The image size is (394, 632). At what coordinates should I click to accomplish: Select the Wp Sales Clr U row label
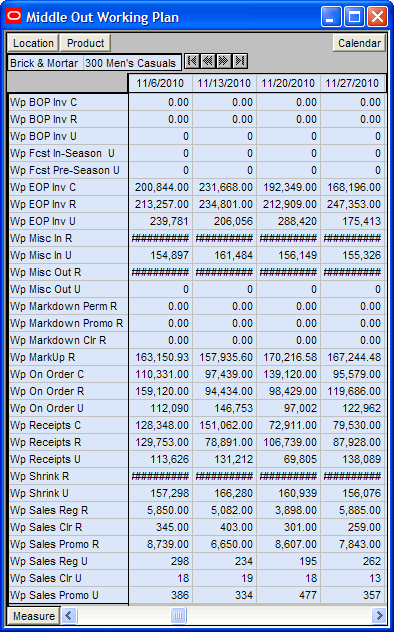tap(68, 578)
